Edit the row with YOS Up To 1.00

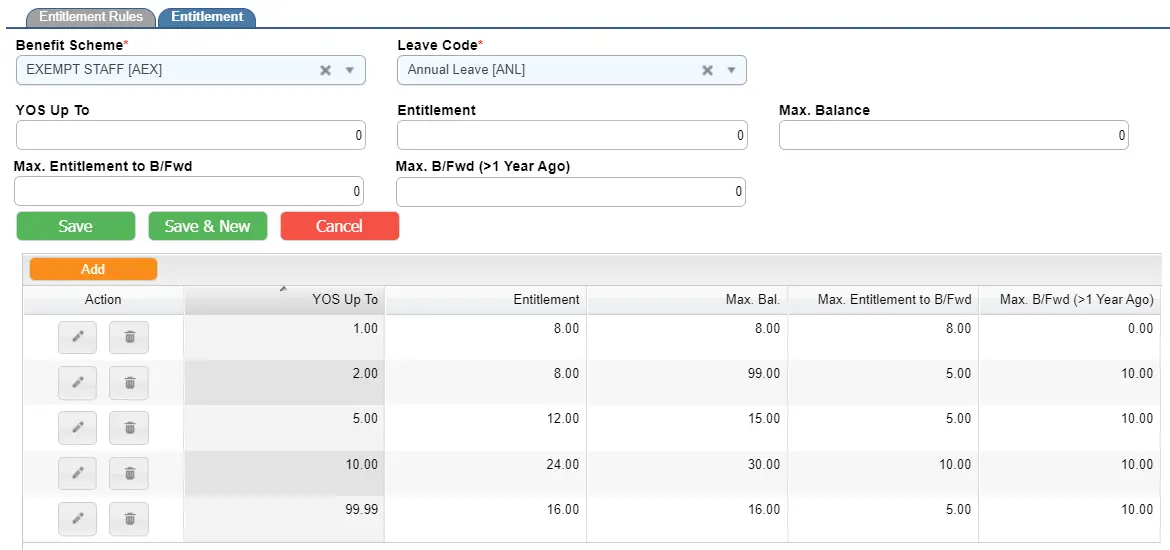tap(78, 338)
